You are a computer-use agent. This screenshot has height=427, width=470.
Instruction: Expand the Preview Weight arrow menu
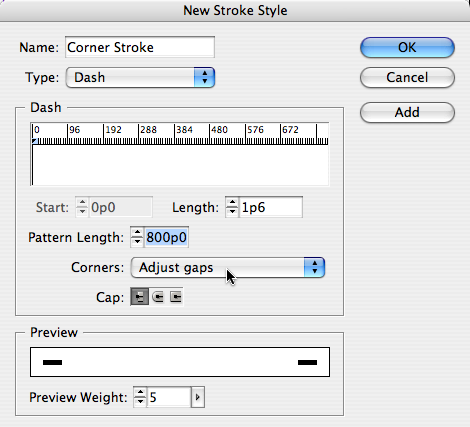(x=198, y=397)
